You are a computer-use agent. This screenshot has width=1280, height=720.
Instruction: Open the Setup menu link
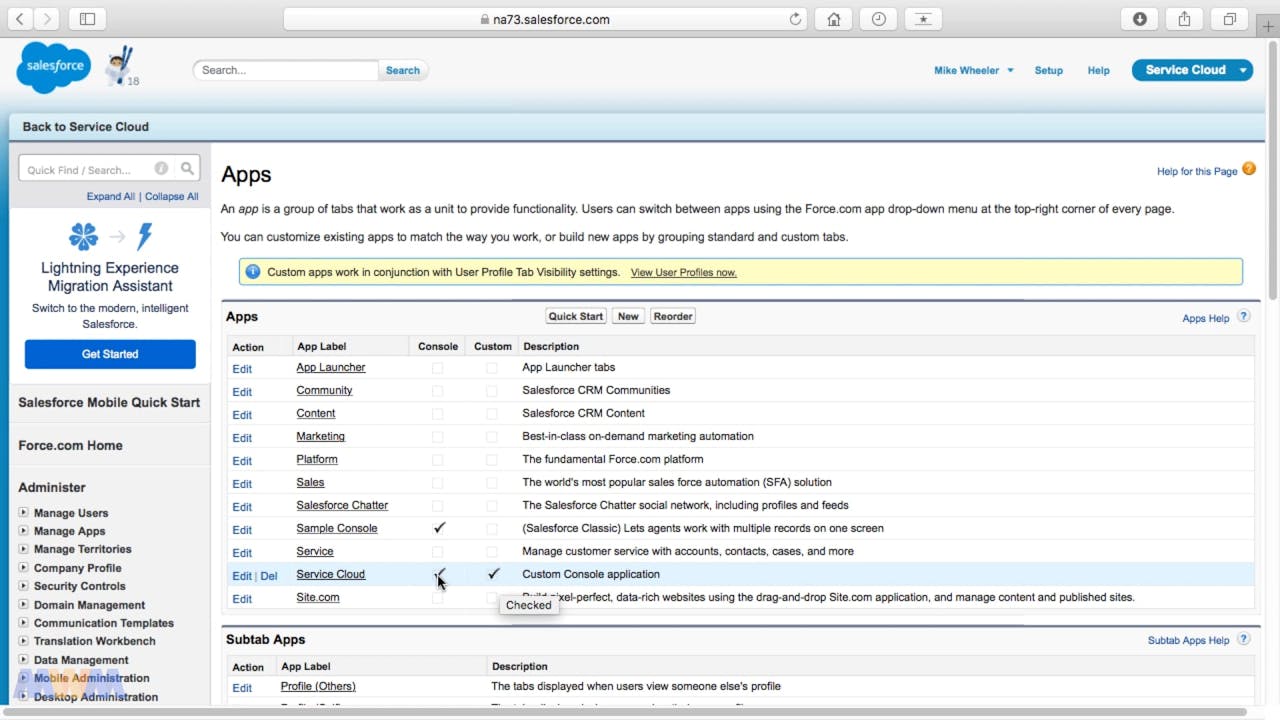click(x=1048, y=70)
